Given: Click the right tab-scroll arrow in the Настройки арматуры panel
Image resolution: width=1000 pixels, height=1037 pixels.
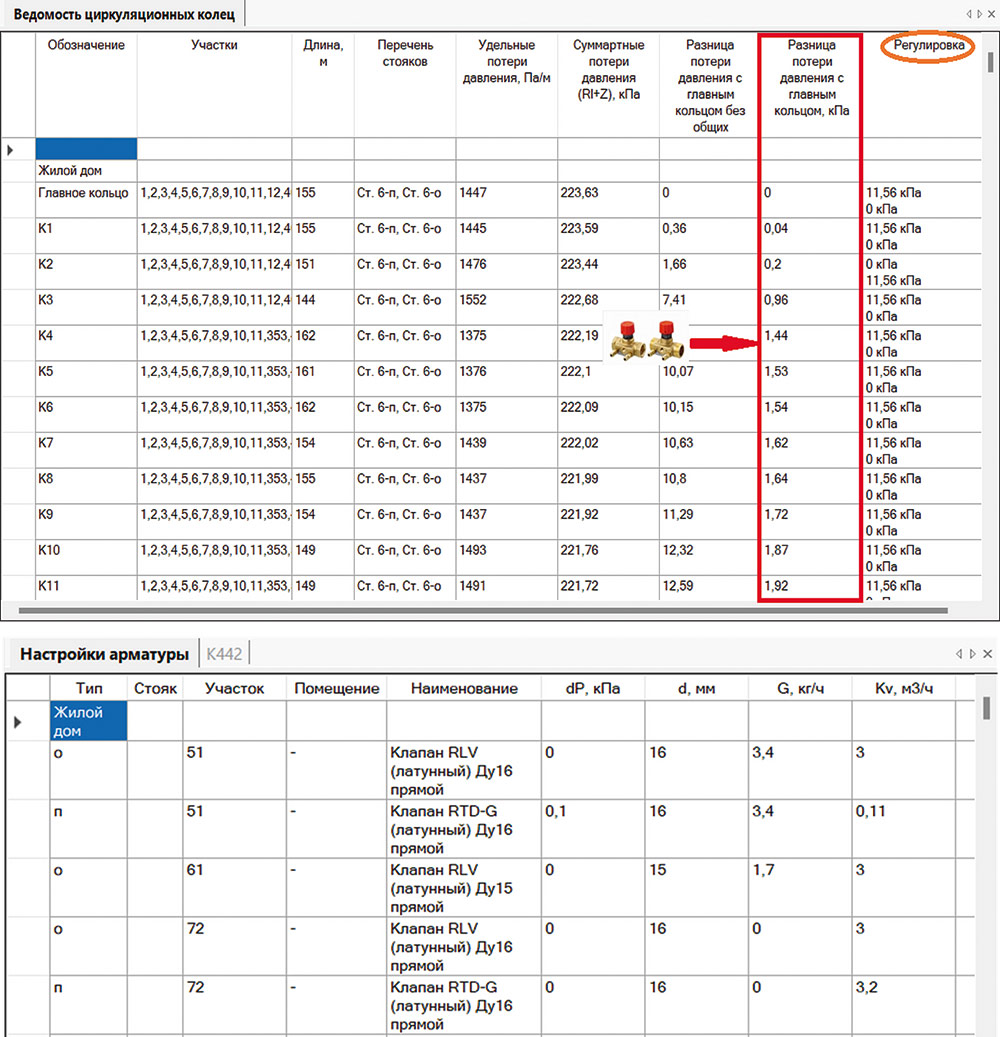Looking at the screenshot, I should coord(971,654).
